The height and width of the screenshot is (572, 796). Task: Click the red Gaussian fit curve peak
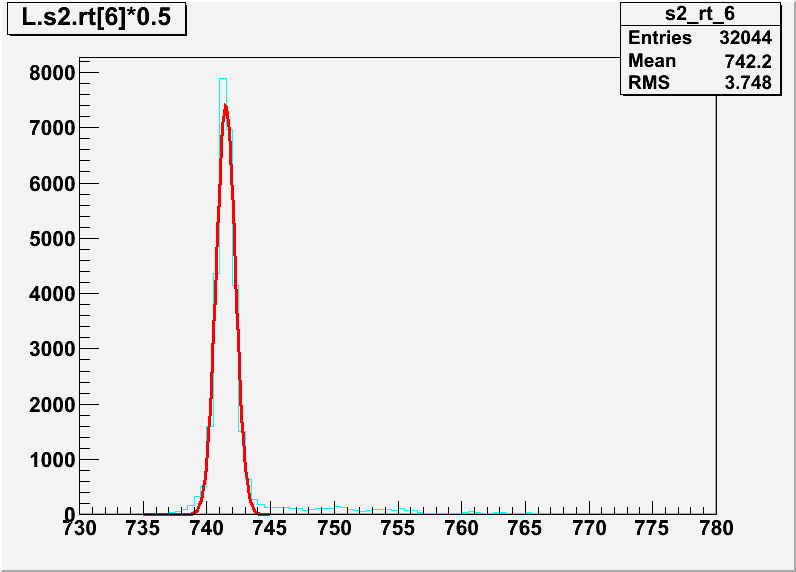coord(225,107)
